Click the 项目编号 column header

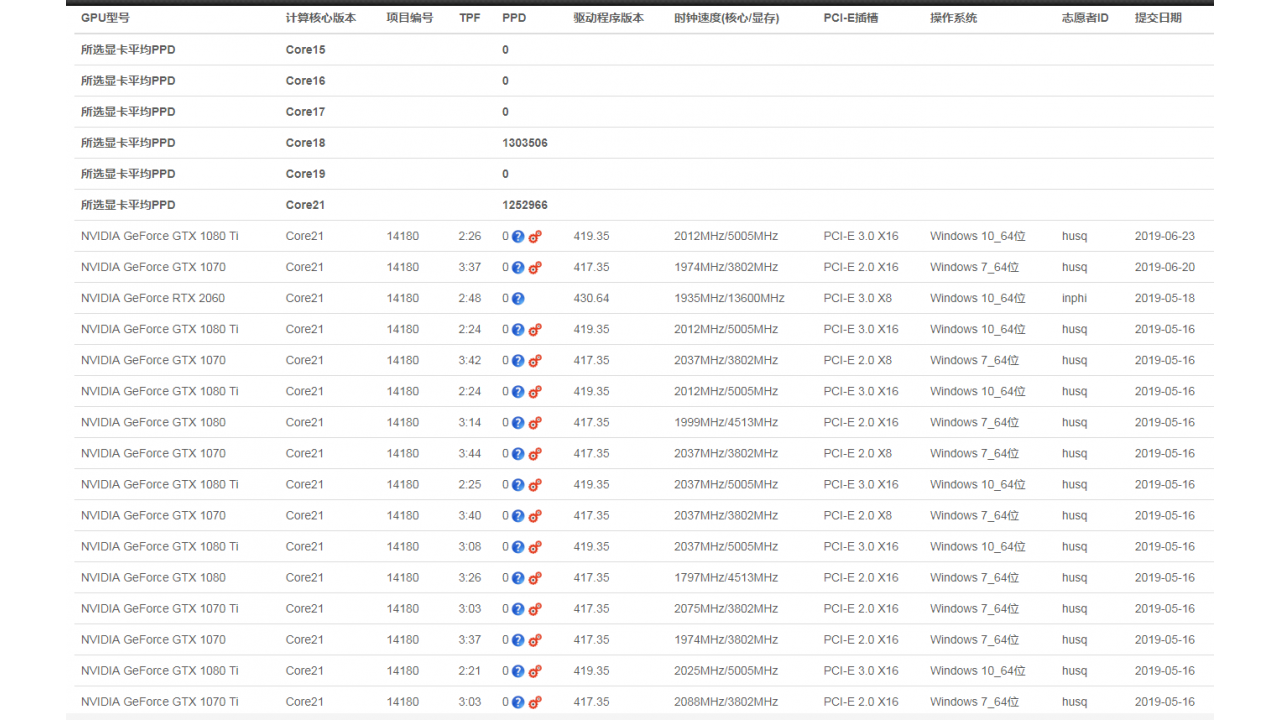pos(410,18)
